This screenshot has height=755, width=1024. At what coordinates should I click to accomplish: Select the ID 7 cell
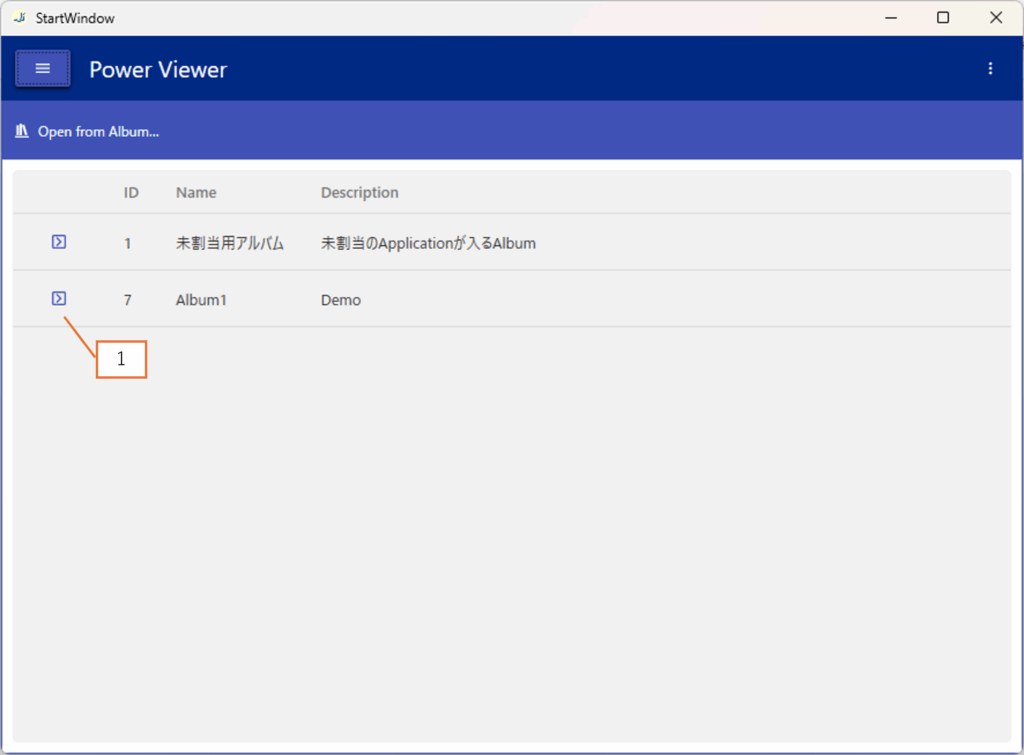click(x=128, y=300)
